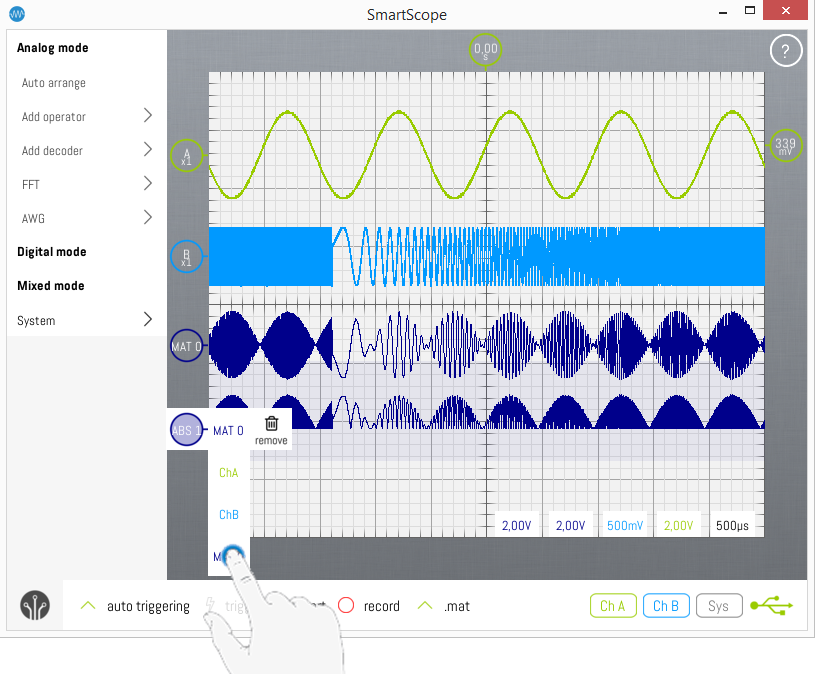The width and height of the screenshot is (815, 674).
Task: Toggle Ch B channel visibility
Action: click(666, 606)
